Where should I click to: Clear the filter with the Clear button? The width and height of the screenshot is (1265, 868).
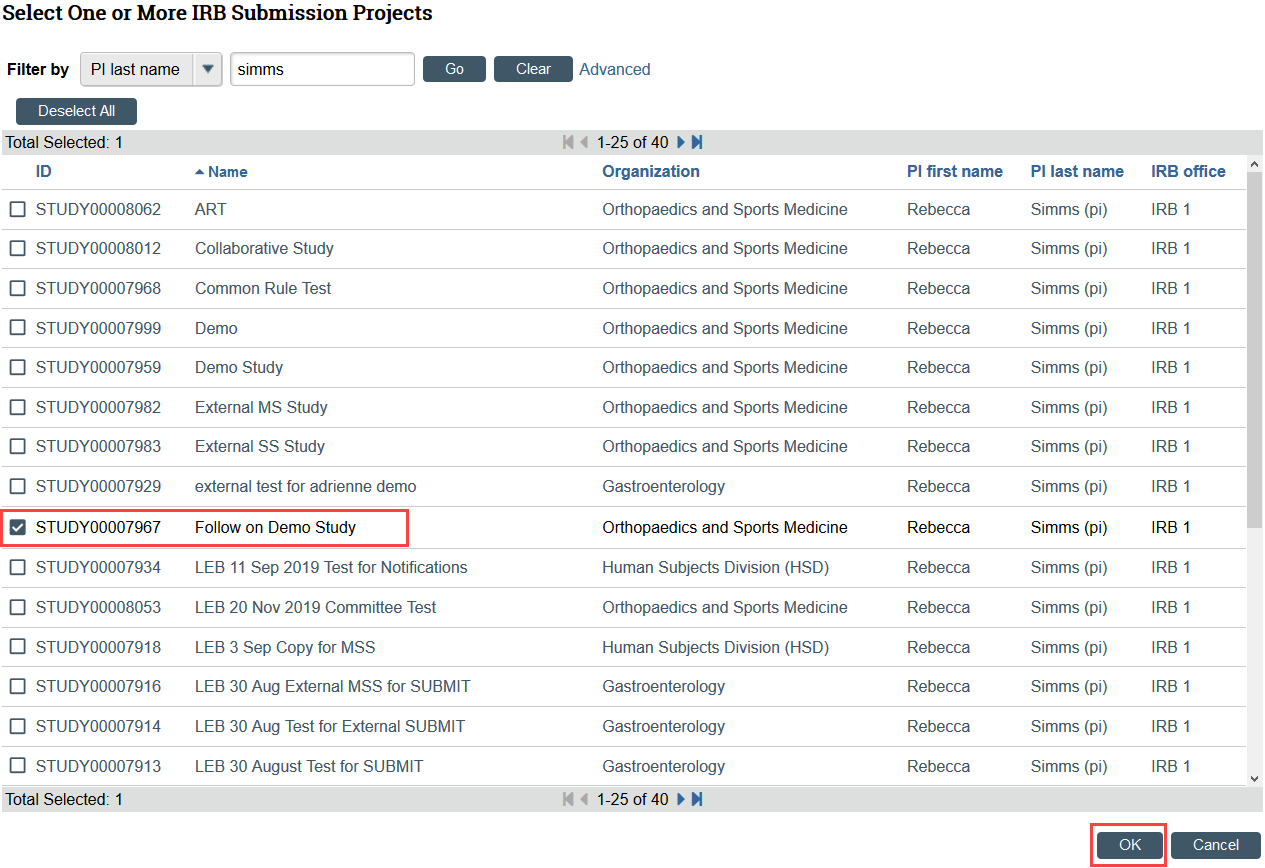point(533,69)
